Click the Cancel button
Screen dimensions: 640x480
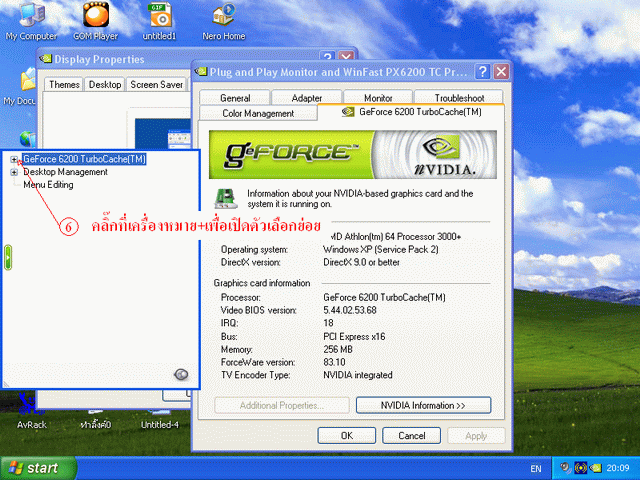pyautogui.click(x=411, y=436)
